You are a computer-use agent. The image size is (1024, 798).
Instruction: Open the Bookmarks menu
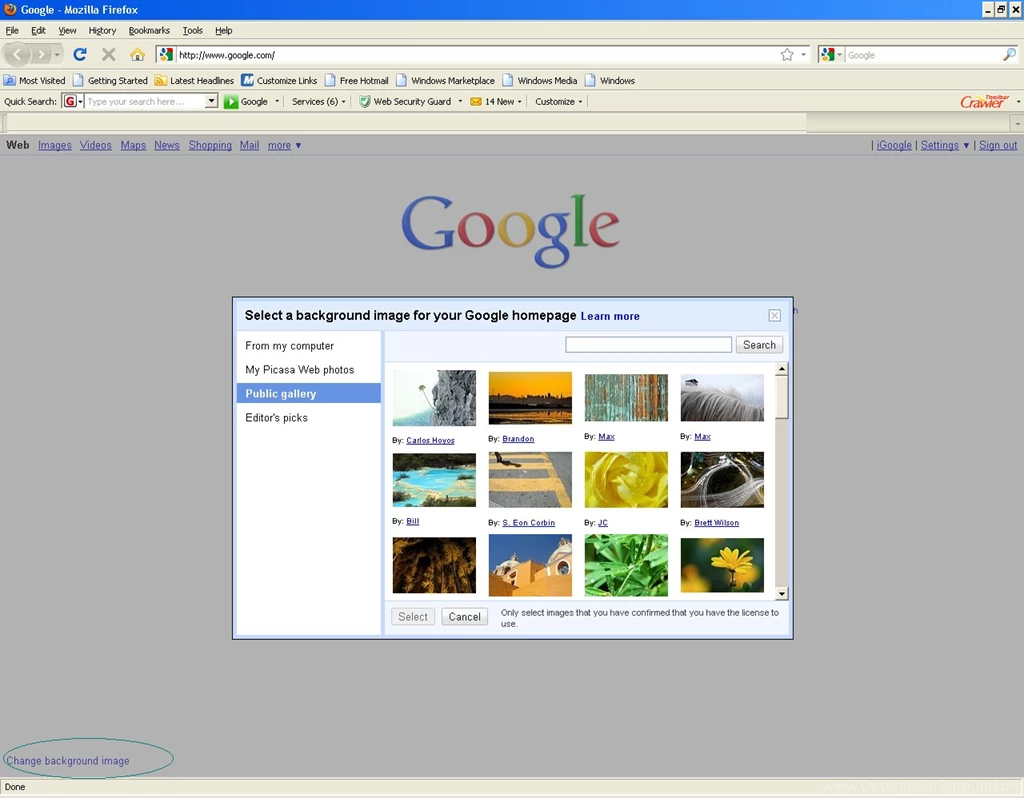(149, 30)
